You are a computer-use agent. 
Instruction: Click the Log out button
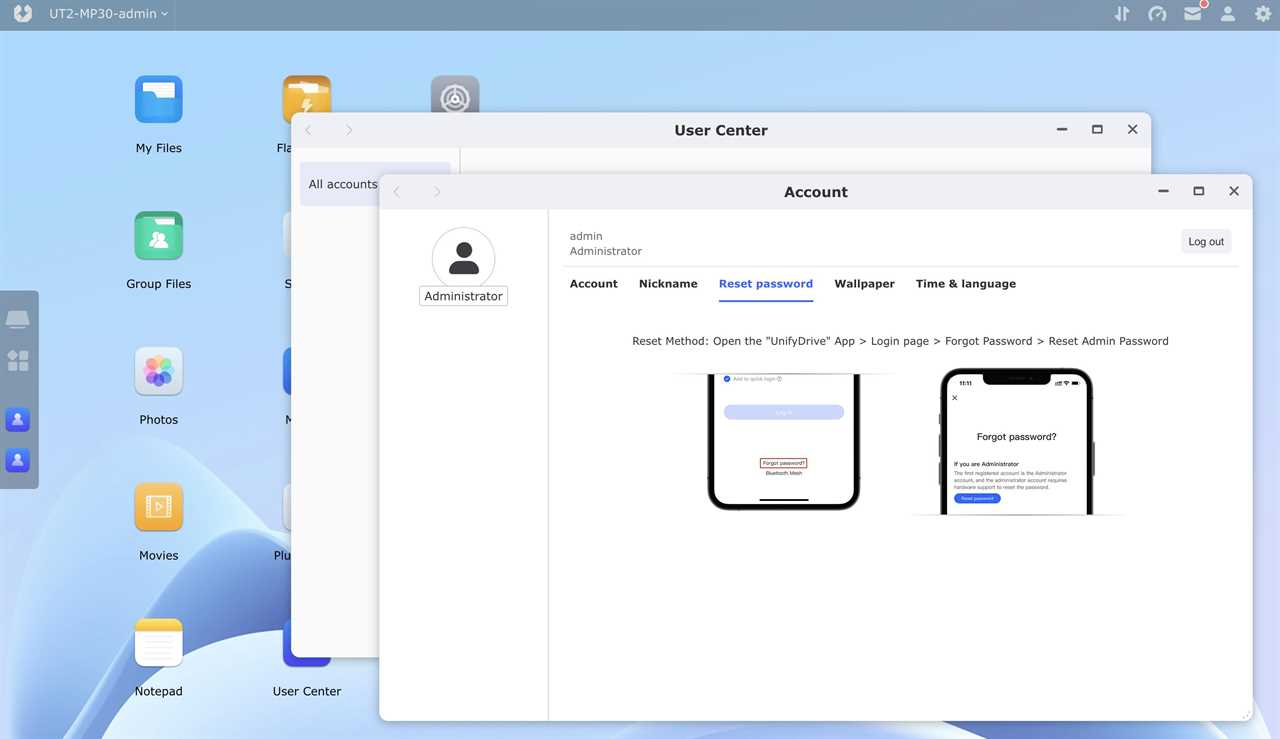tap(1206, 242)
